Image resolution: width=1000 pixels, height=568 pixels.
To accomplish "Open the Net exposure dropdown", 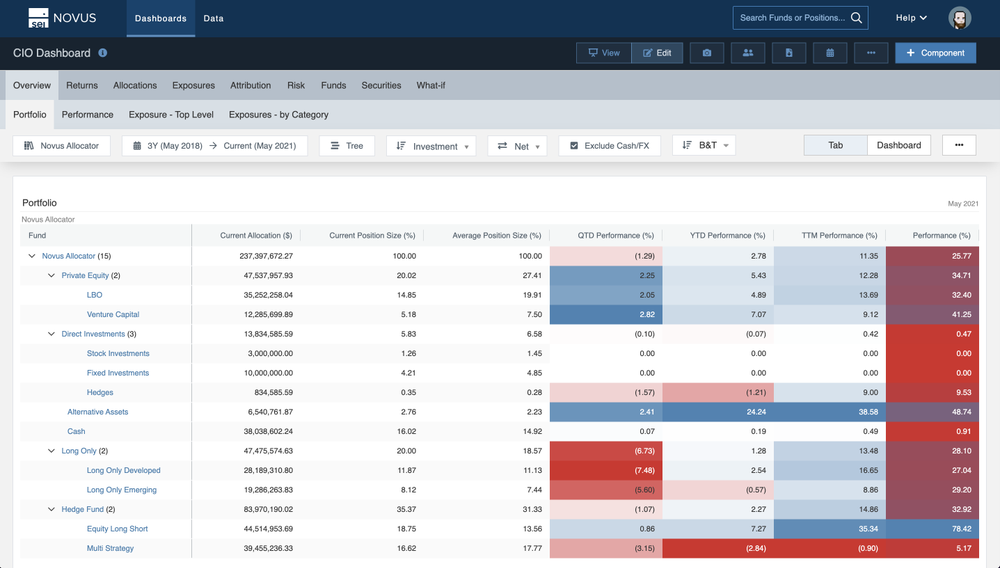I will point(517,146).
